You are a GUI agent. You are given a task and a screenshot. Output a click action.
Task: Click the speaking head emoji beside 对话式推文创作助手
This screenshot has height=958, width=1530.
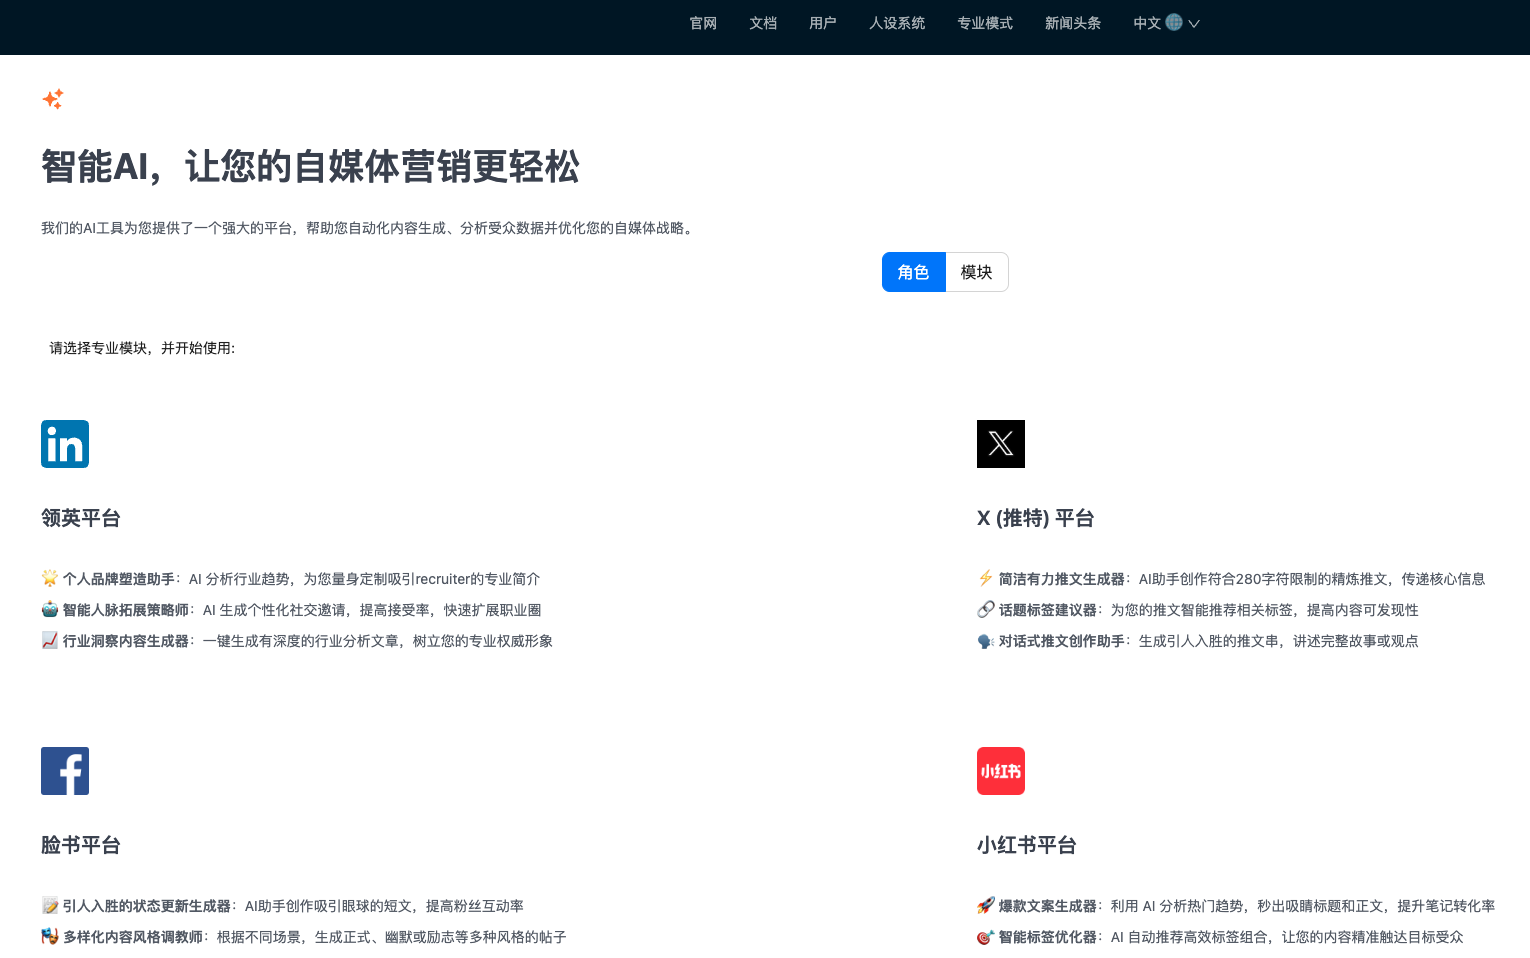pos(986,640)
